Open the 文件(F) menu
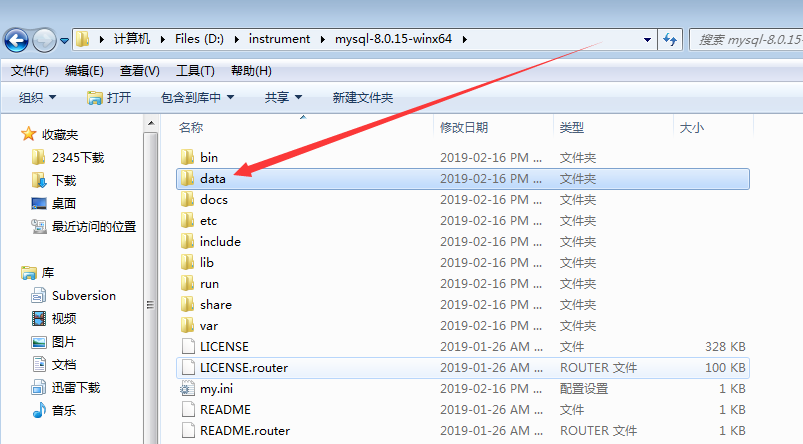The width and height of the screenshot is (803, 444). [30, 71]
